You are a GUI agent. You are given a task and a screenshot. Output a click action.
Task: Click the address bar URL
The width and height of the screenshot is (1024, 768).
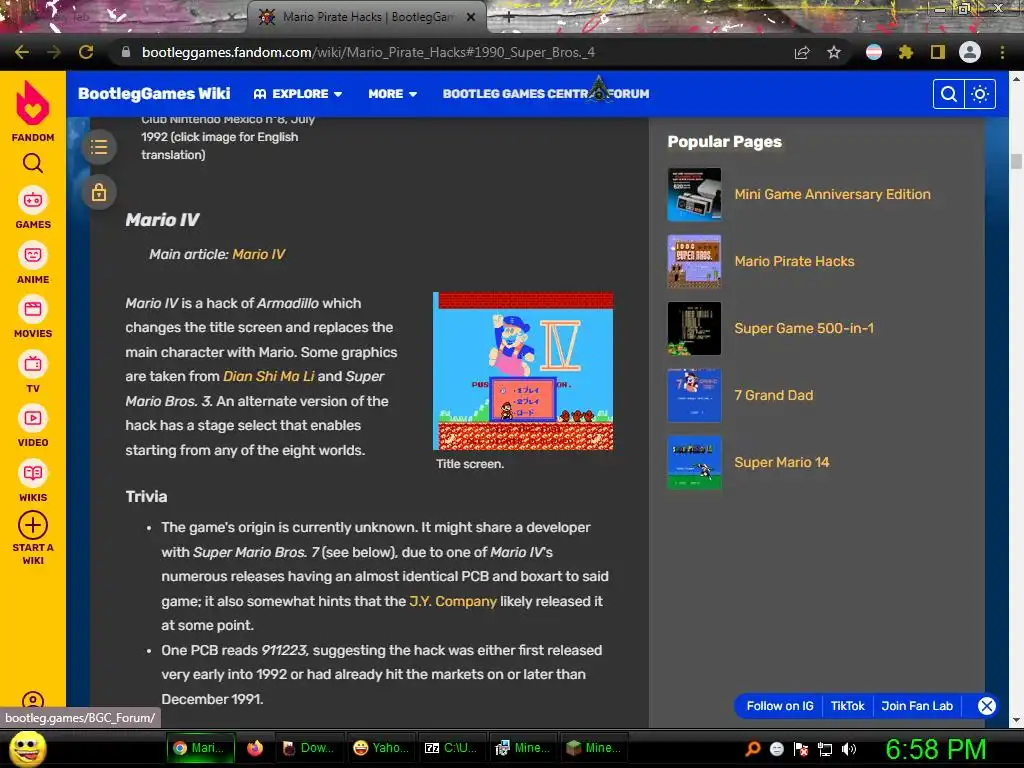368,52
